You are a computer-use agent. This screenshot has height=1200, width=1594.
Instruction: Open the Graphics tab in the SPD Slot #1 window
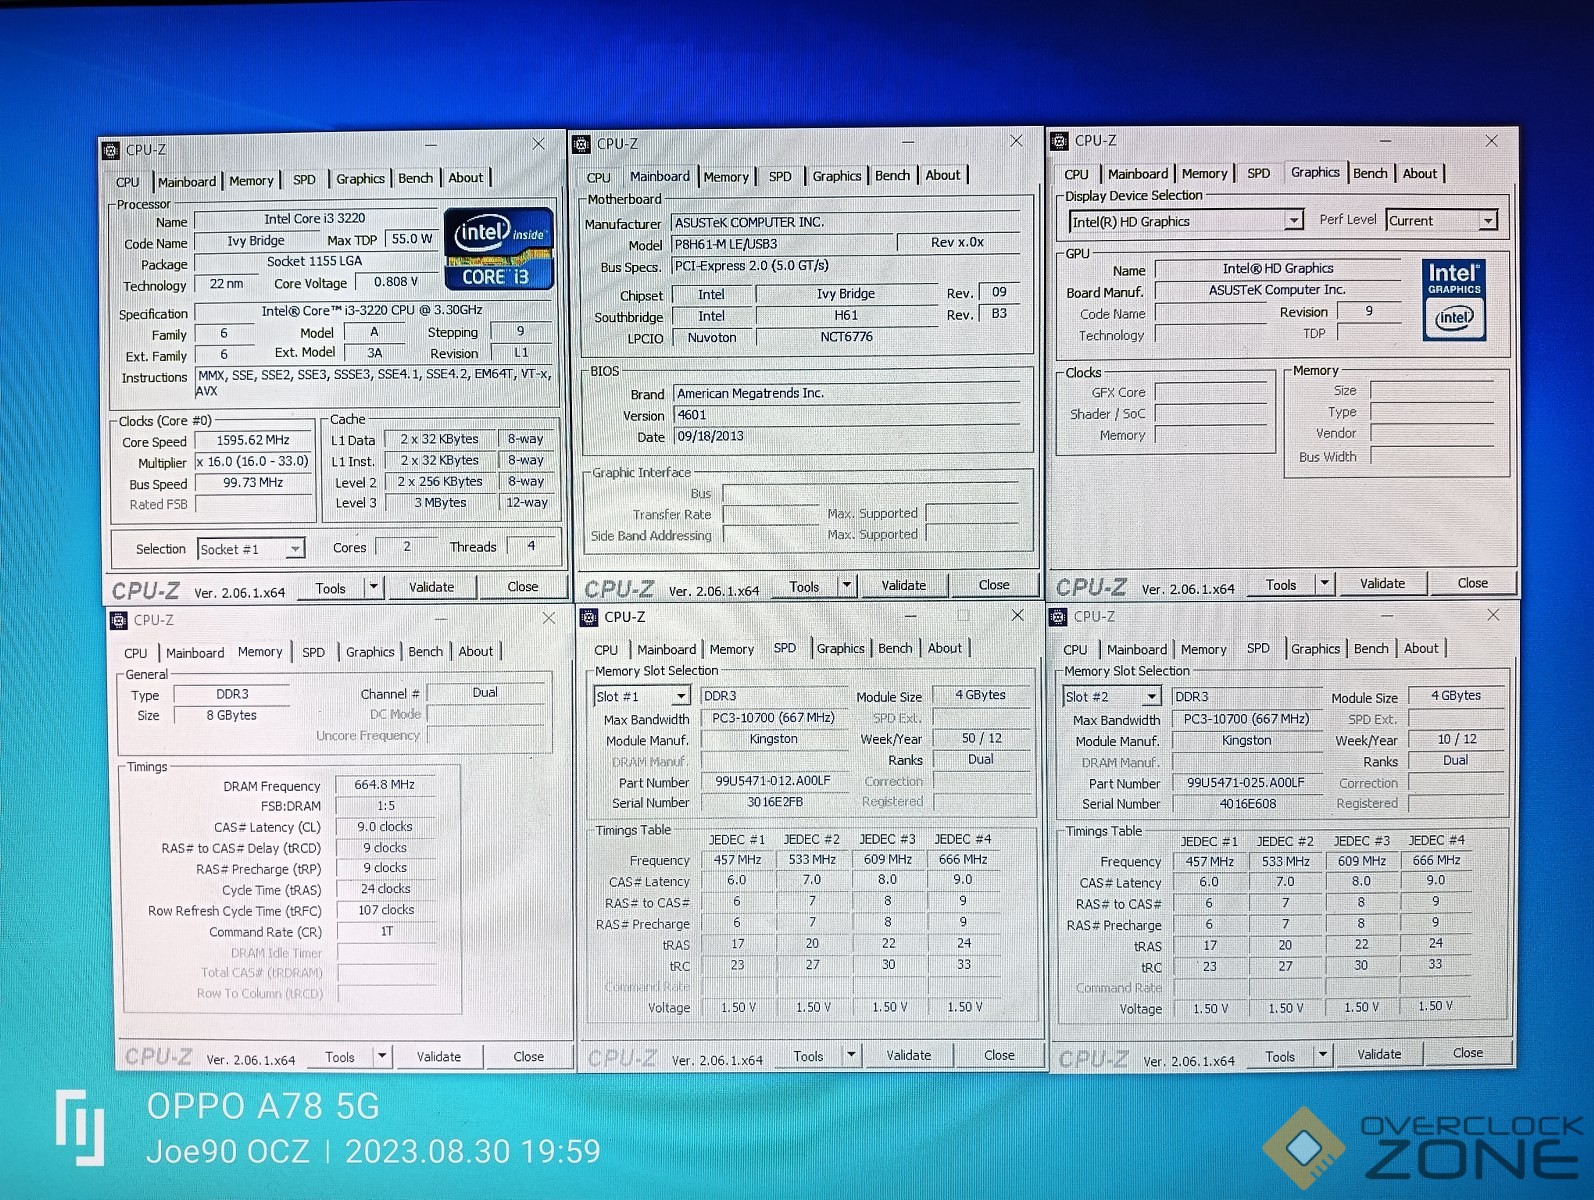840,649
